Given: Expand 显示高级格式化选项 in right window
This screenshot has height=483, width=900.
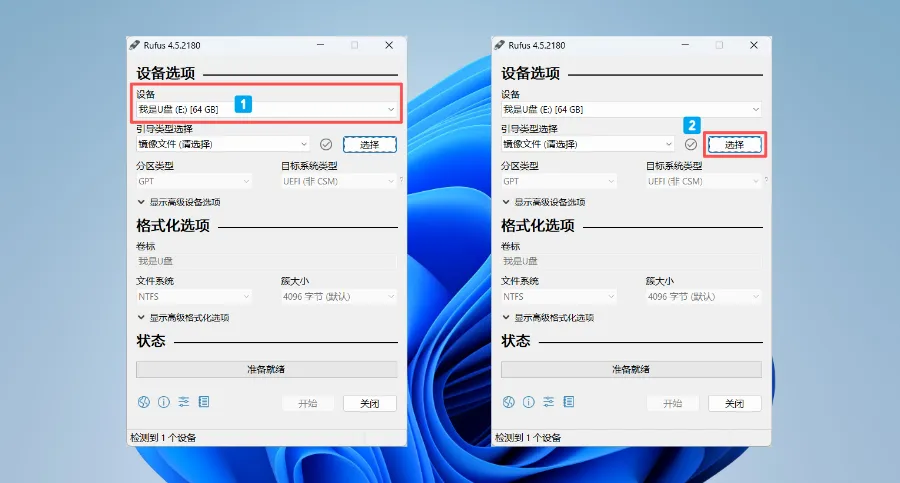Looking at the screenshot, I should (x=548, y=318).
